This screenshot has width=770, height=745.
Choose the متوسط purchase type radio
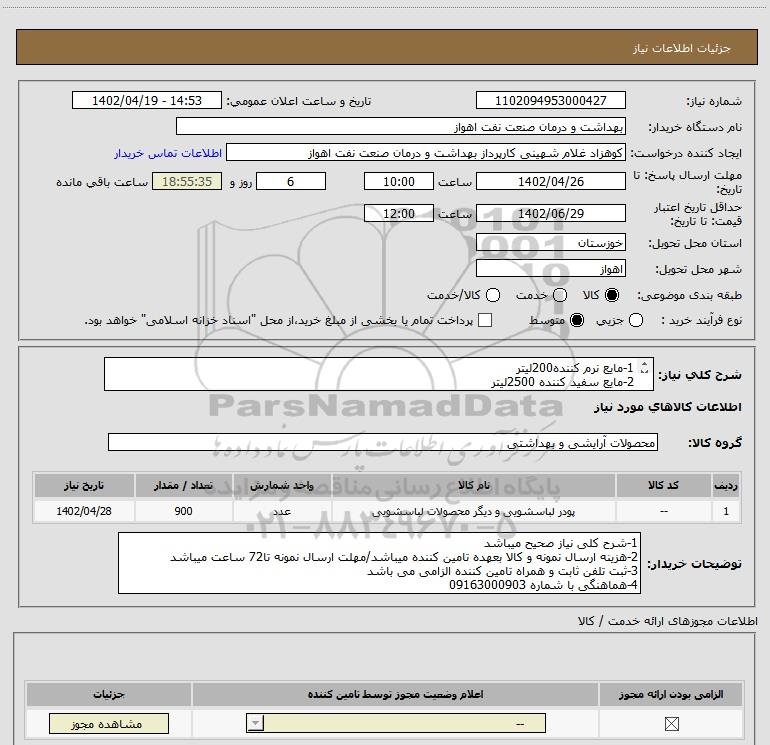tap(577, 320)
